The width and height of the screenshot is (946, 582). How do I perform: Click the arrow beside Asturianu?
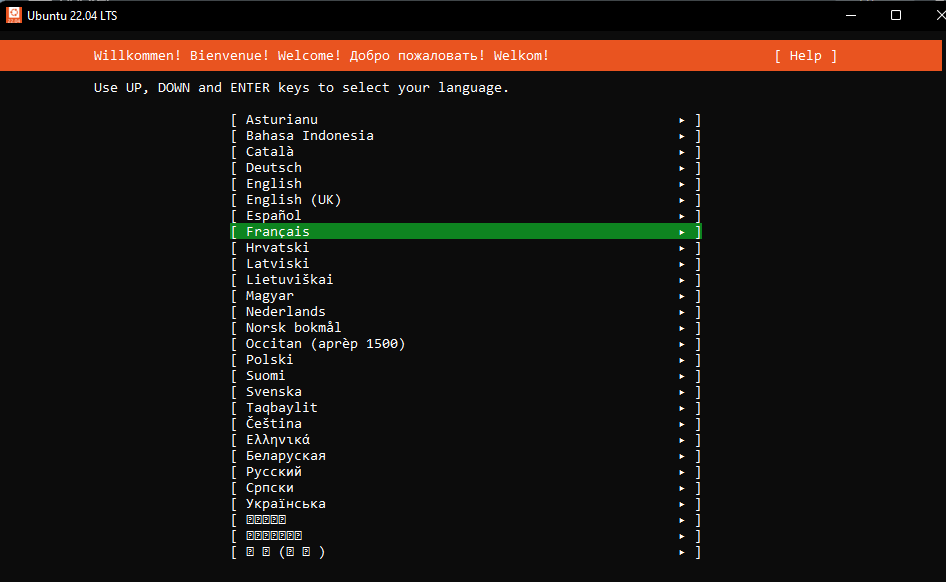[x=682, y=120]
